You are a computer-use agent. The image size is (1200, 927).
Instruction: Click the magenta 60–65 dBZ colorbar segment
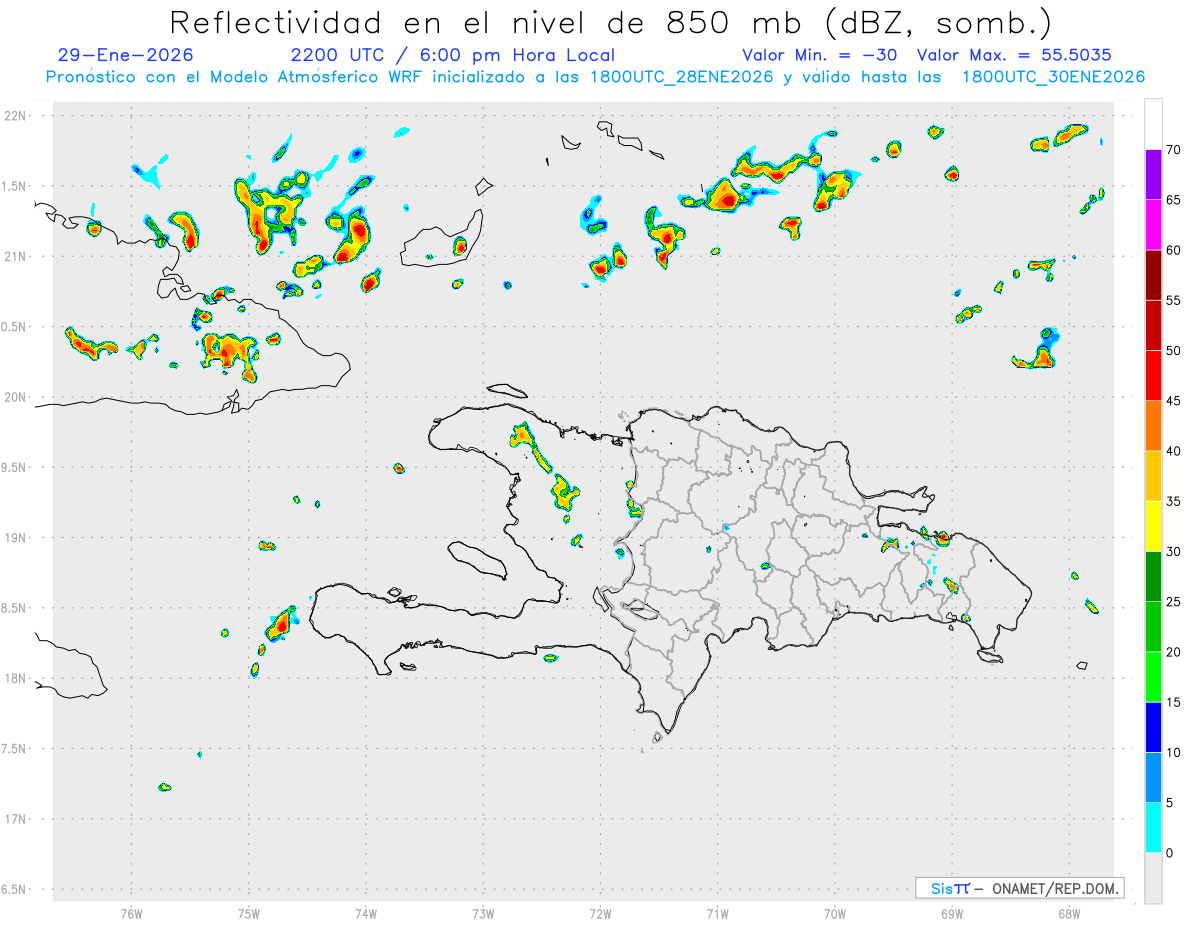point(1153,225)
